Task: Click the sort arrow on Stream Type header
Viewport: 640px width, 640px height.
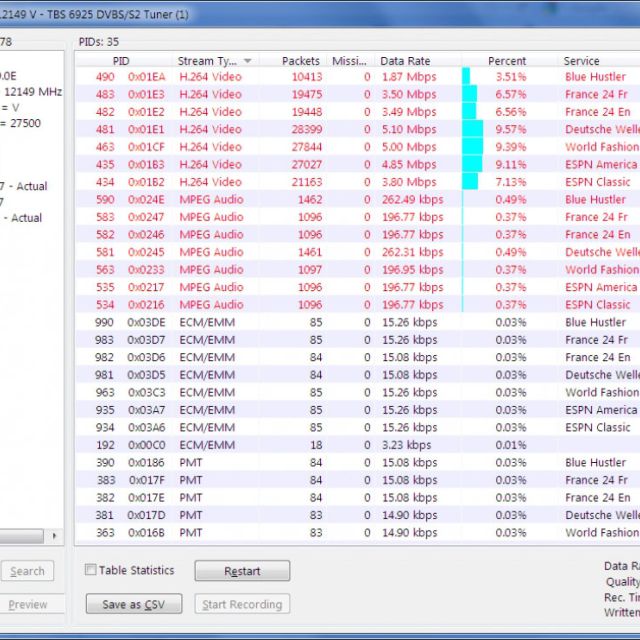Action: coord(247,61)
